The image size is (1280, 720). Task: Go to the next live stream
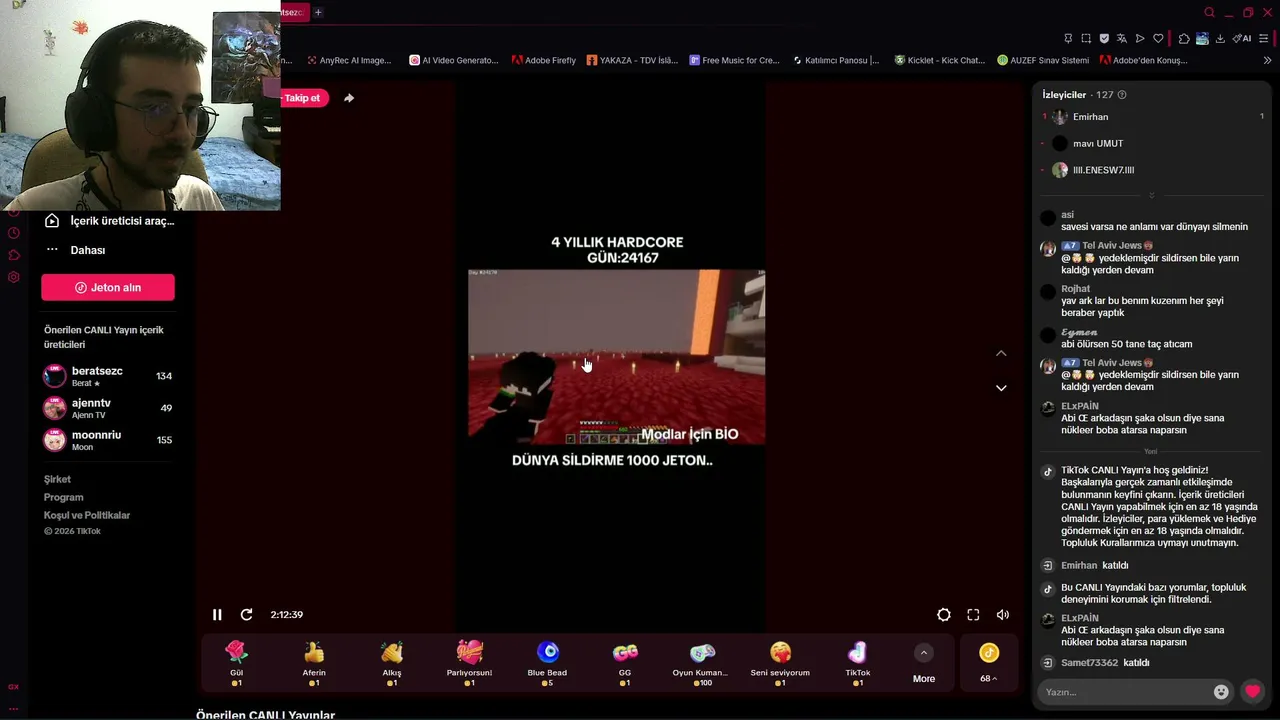point(1001,388)
